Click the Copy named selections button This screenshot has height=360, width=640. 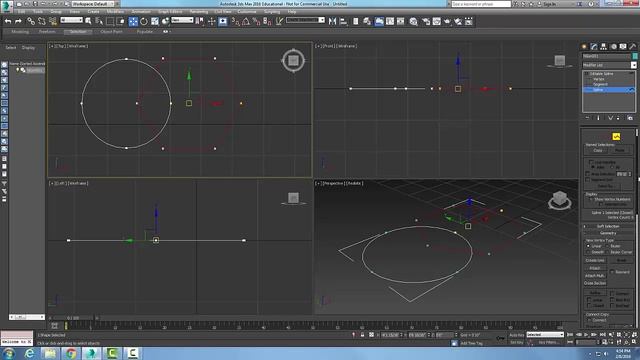598,150
